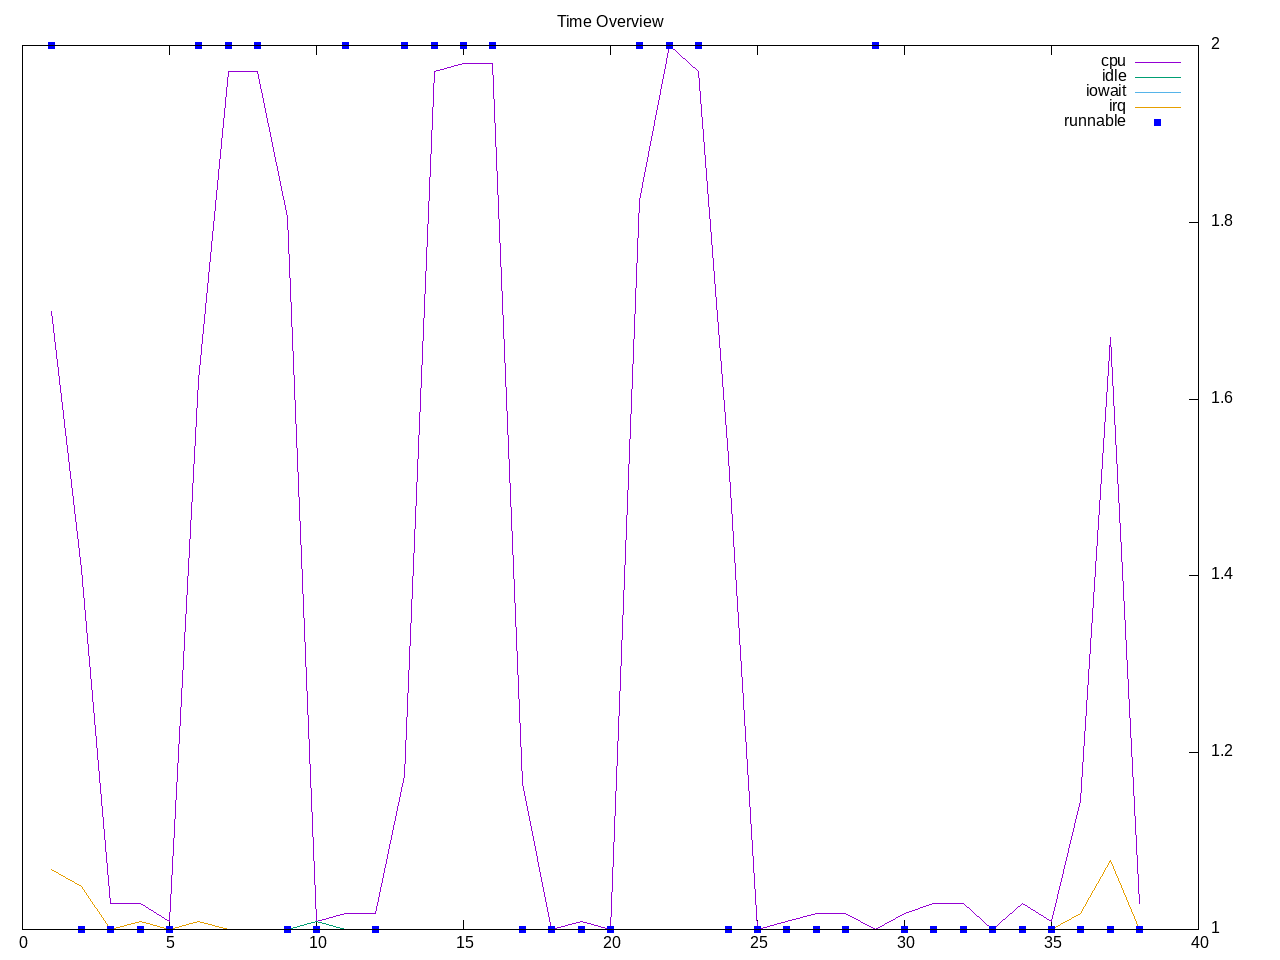Click the x-axis tick label 20
Viewport: 1280px width, 960px height.
click(611, 942)
